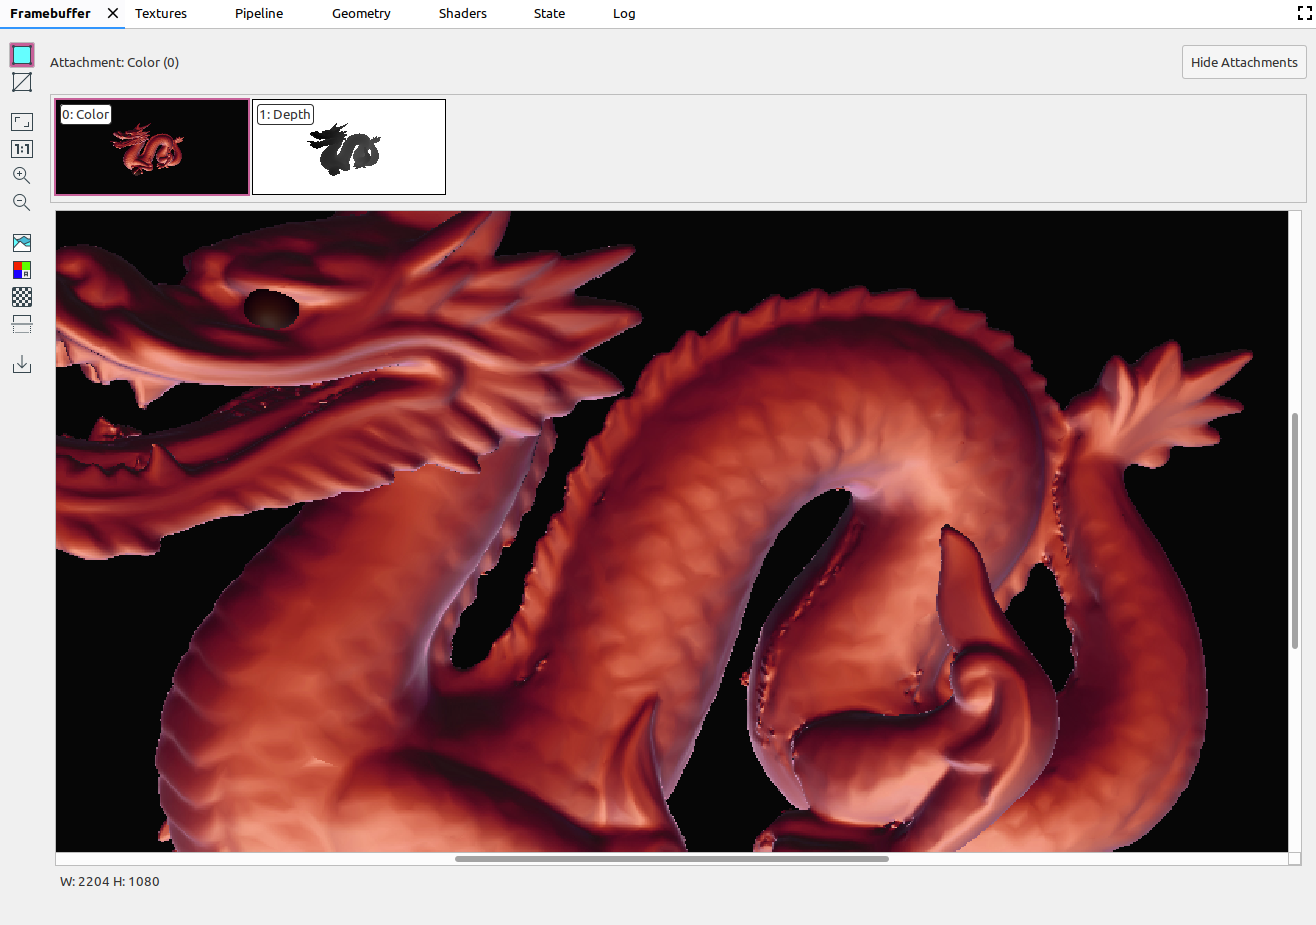Open the RGBA color channels selector
The height and width of the screenshot is (925, 1316).
point(22,270)
